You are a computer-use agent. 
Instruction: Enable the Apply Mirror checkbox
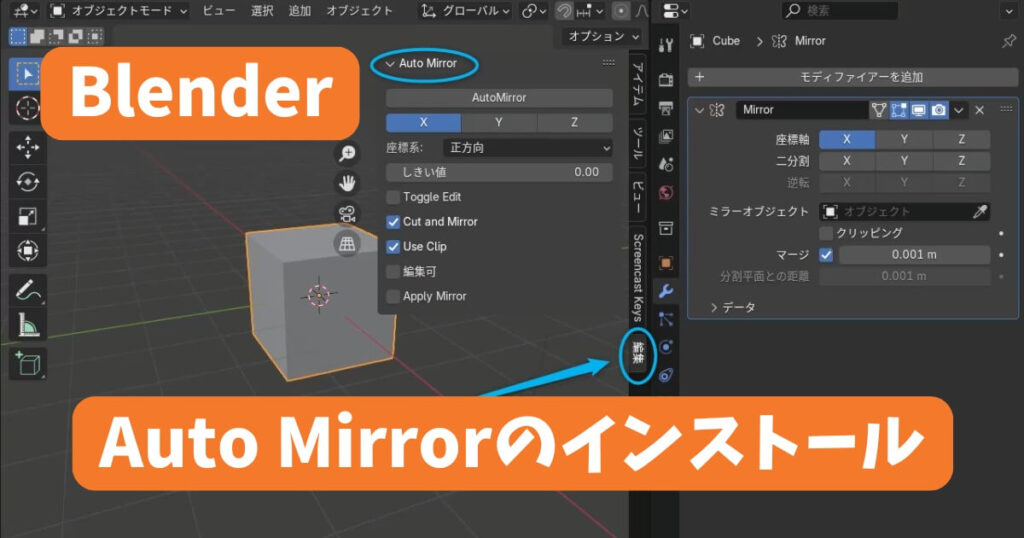click(x=393, y=296)
